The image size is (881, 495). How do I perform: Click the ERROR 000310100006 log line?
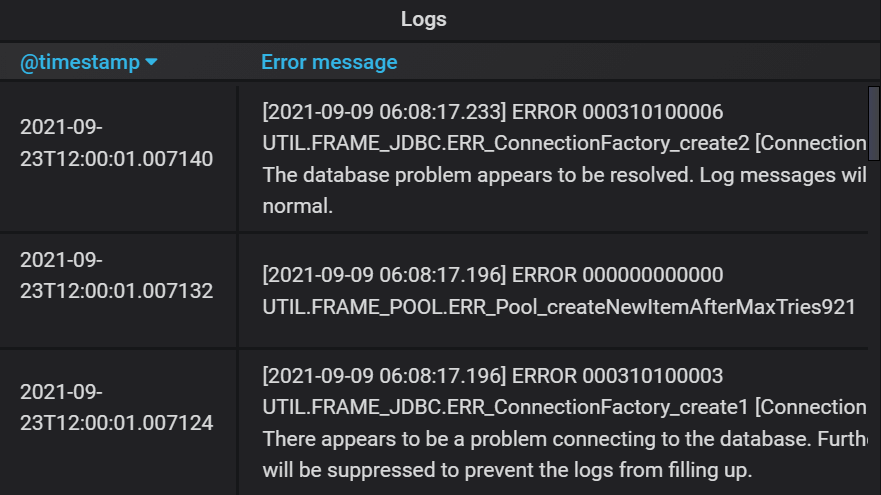tap(493, 112)
